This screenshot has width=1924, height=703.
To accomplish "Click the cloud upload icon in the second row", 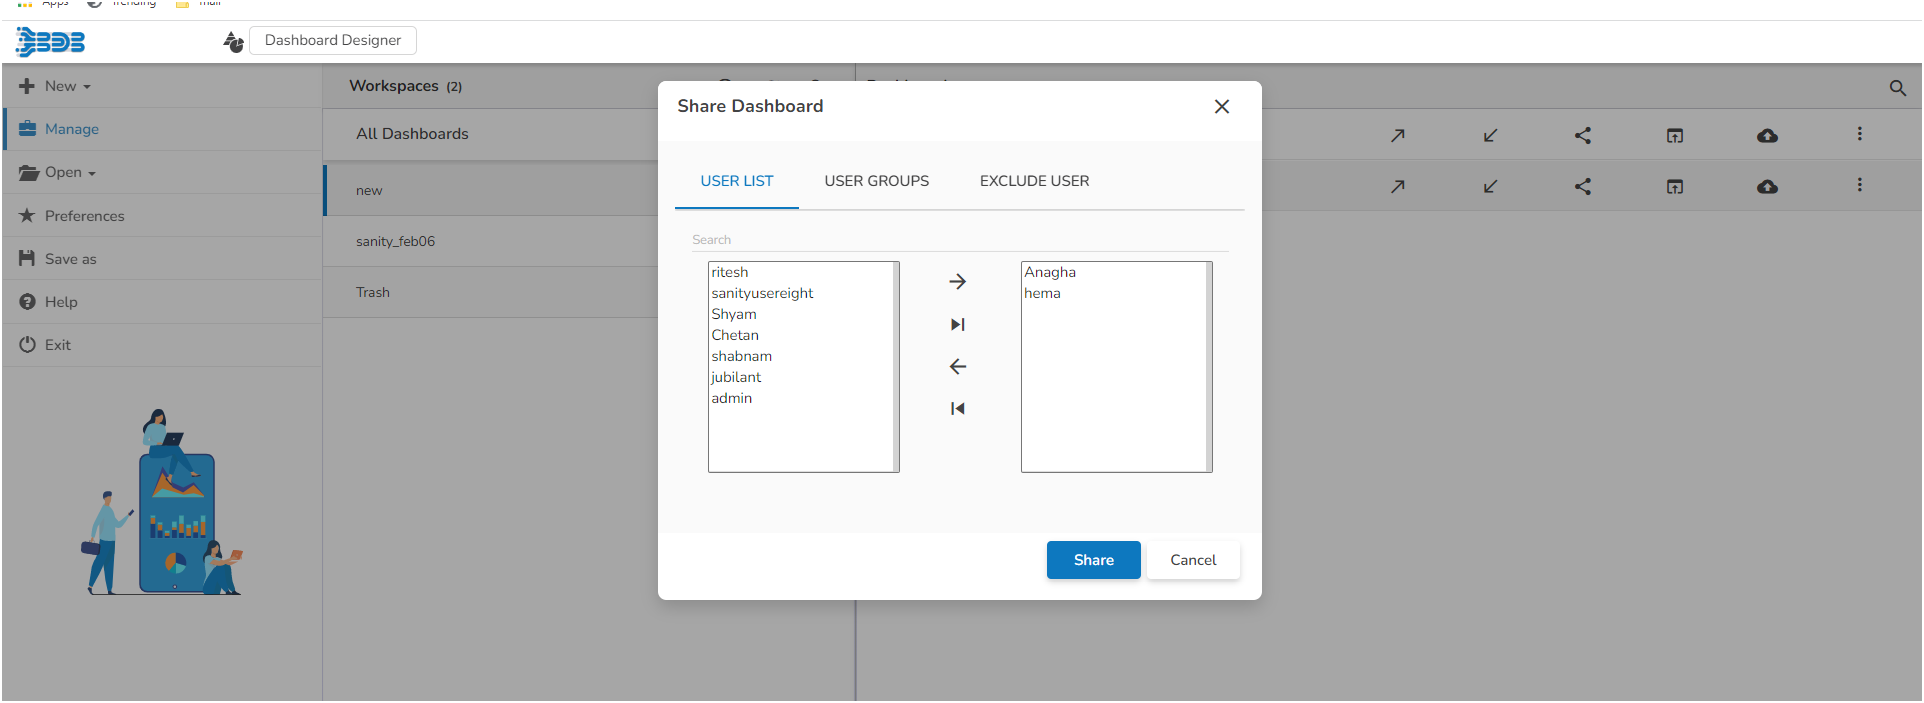I will pyautogui.click(x=1767, y=187).
